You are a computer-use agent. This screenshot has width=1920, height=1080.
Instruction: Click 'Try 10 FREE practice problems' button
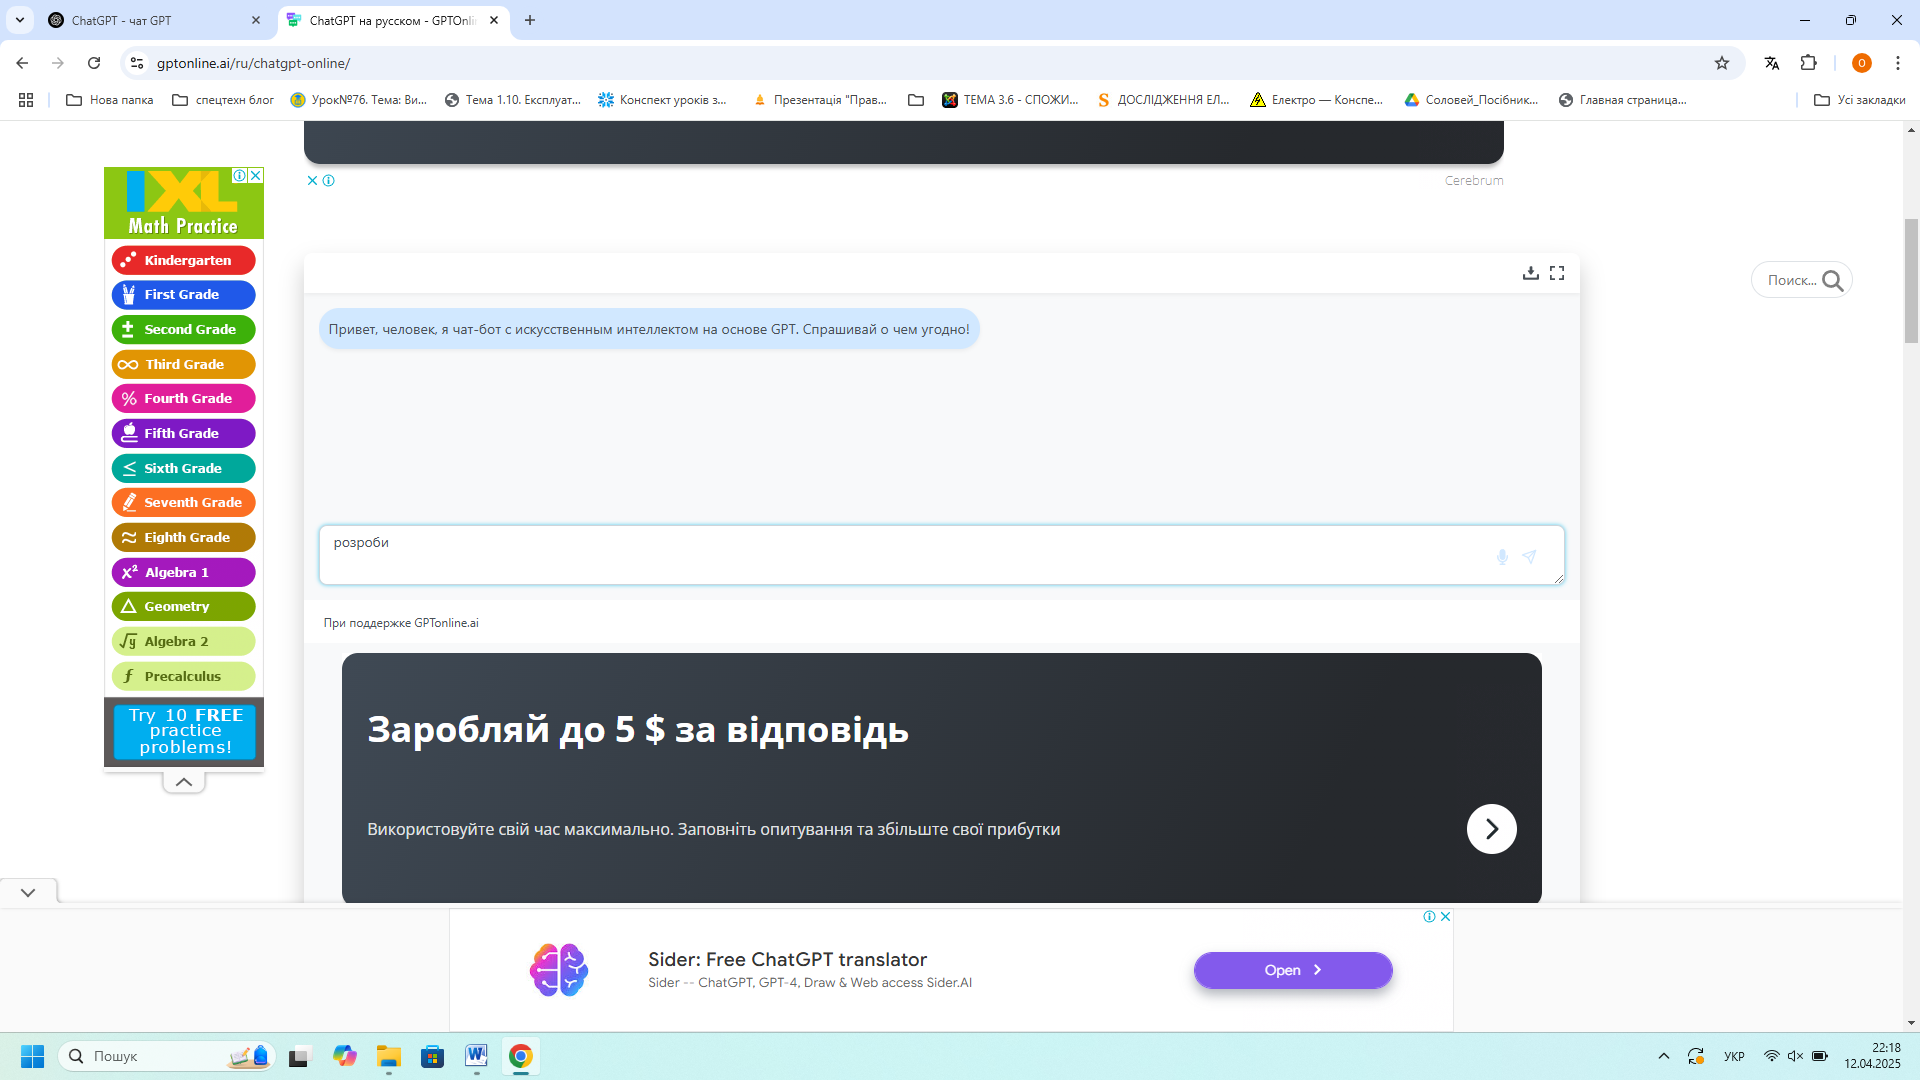tap(185, 731)
